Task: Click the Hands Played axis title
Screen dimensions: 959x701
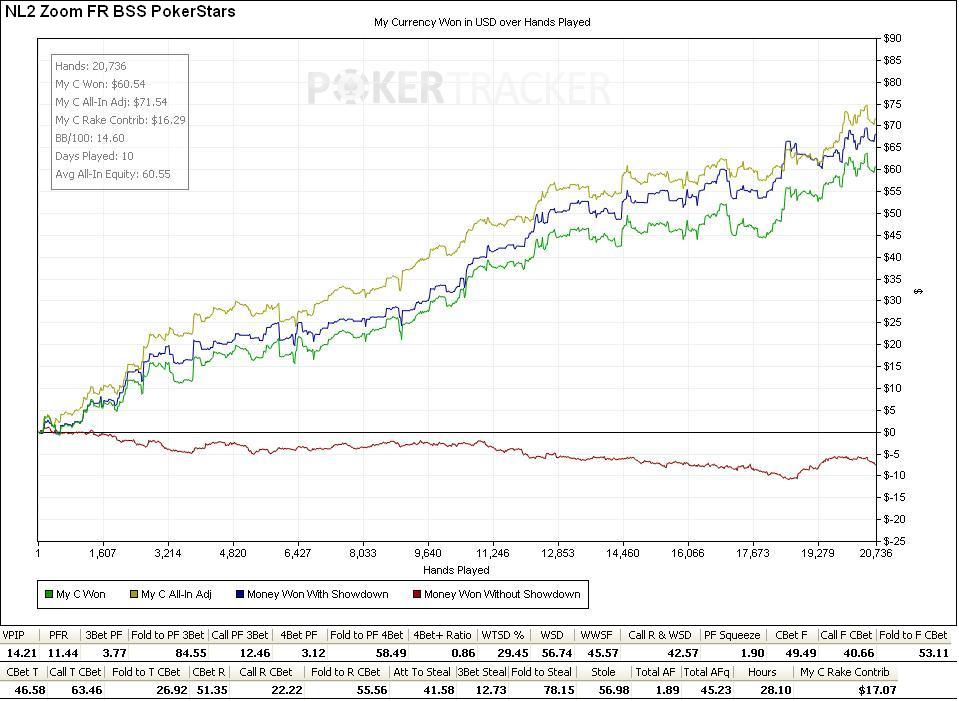Action: pos(456,569)
